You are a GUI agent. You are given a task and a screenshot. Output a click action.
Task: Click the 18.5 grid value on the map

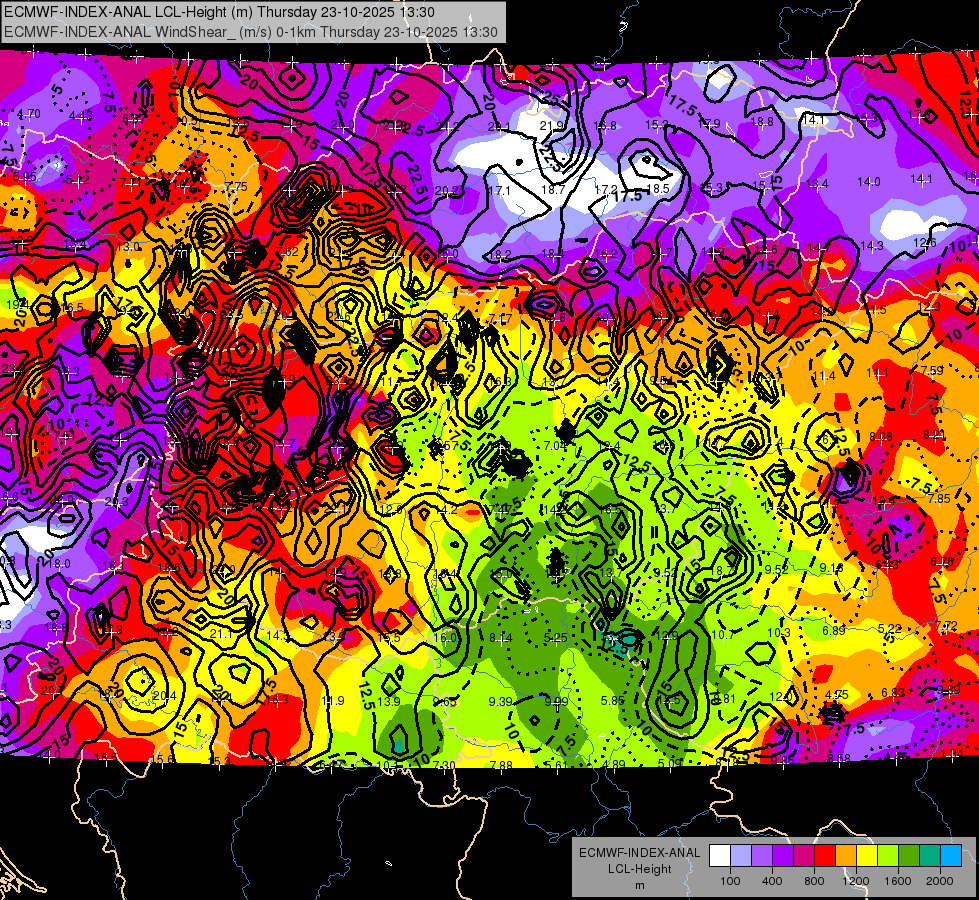[658, 189]
